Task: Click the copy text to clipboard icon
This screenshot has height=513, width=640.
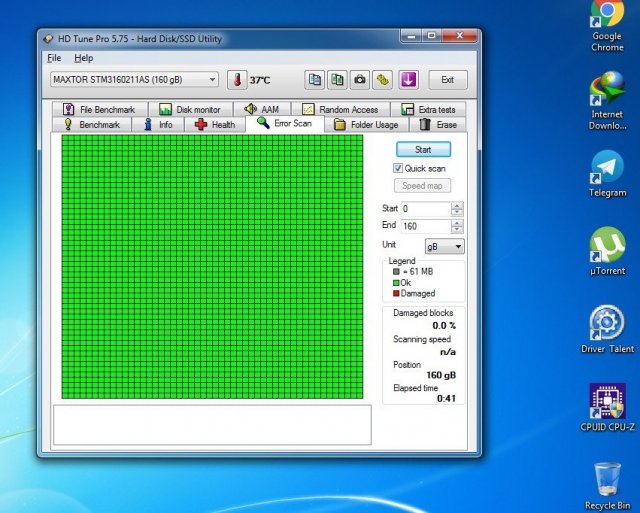Action: pos(315,80)
